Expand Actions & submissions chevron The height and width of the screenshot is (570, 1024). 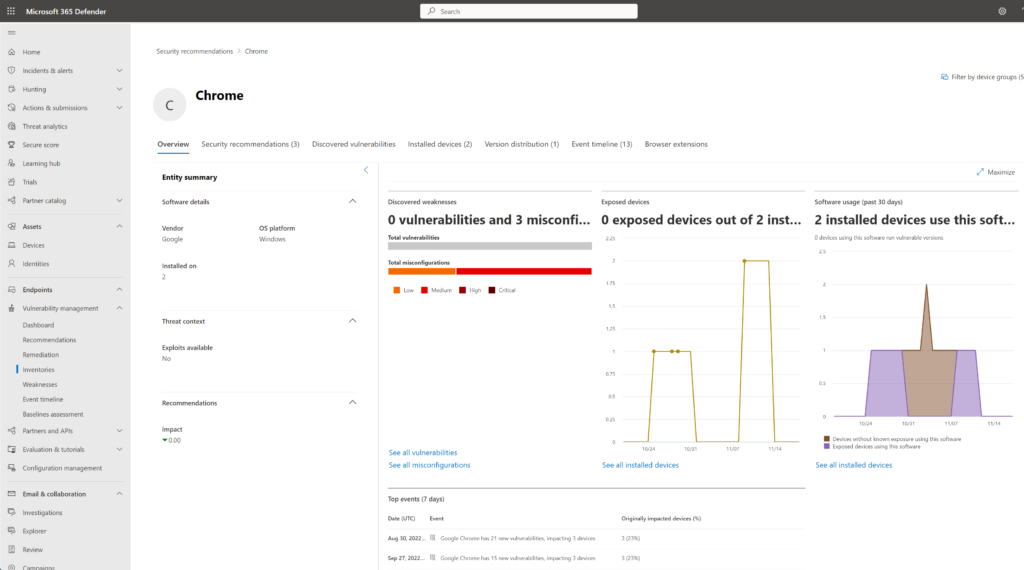119,108
